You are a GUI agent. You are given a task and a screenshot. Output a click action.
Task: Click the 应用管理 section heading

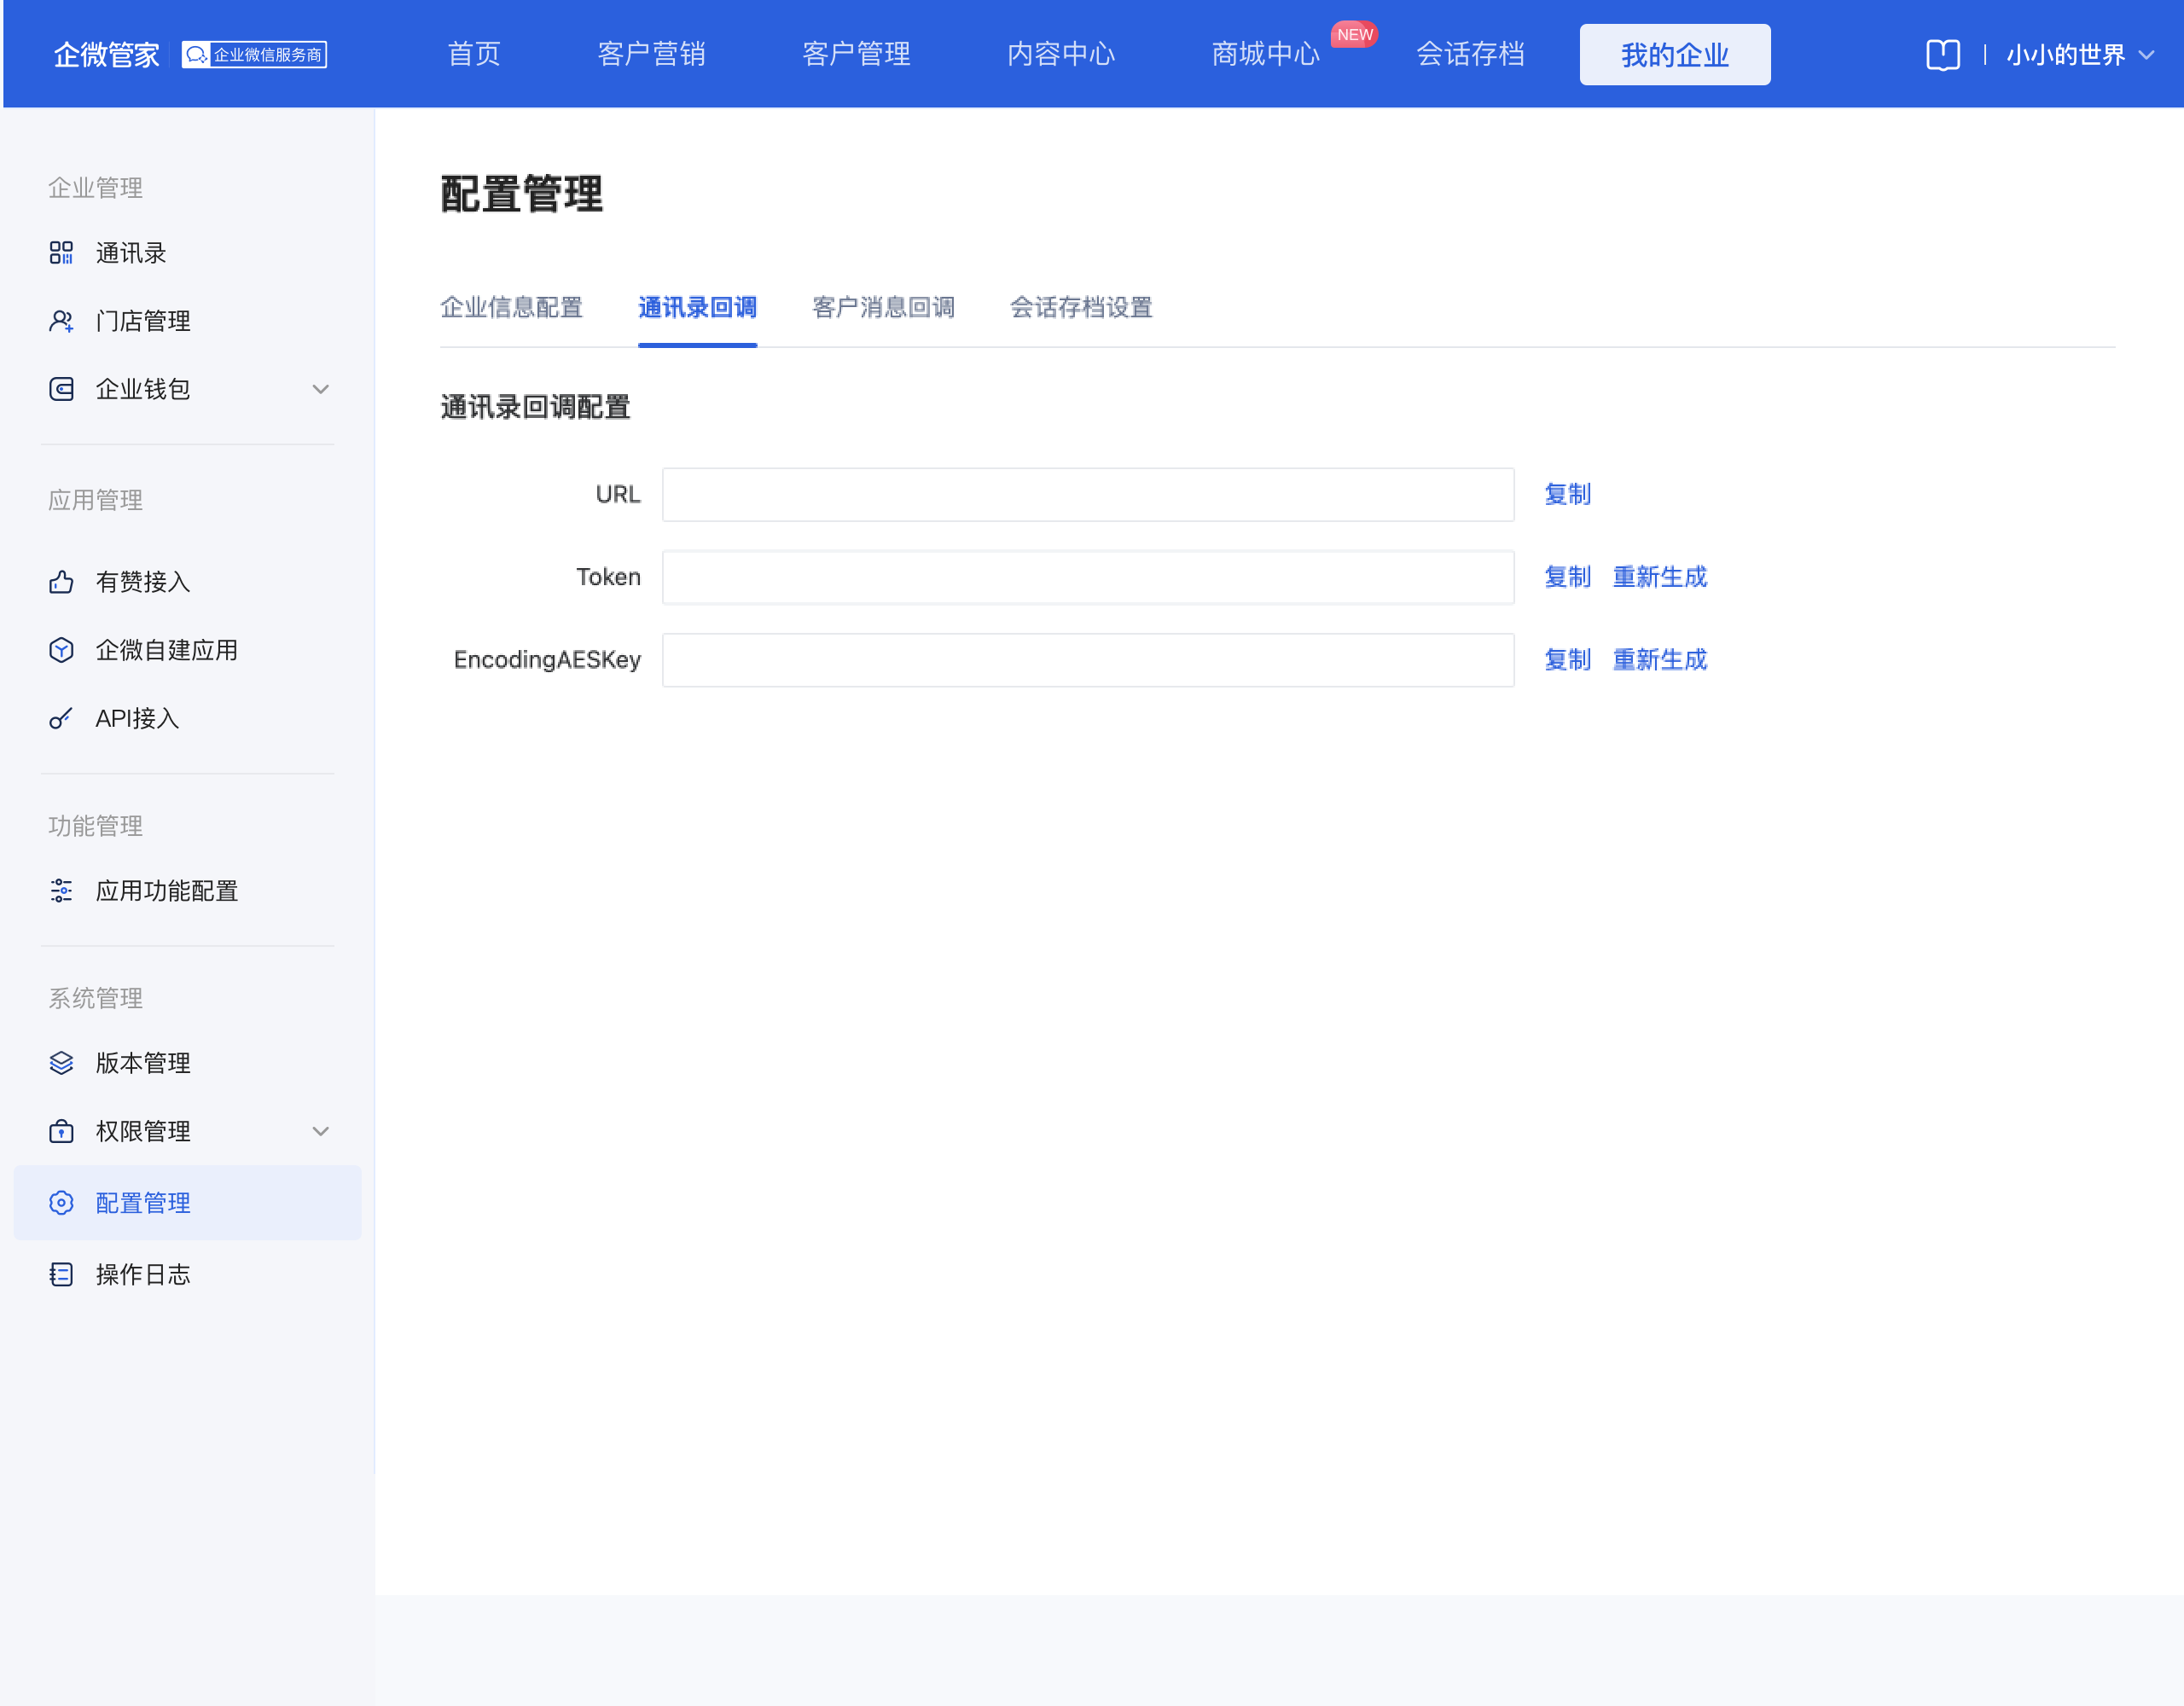tap(95, 500)
